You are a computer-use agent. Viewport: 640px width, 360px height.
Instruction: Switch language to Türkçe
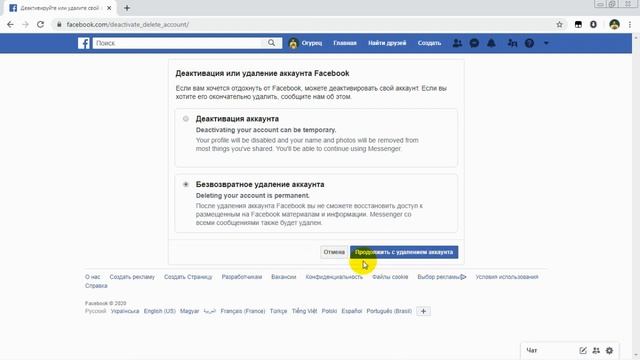coord(278,311)
